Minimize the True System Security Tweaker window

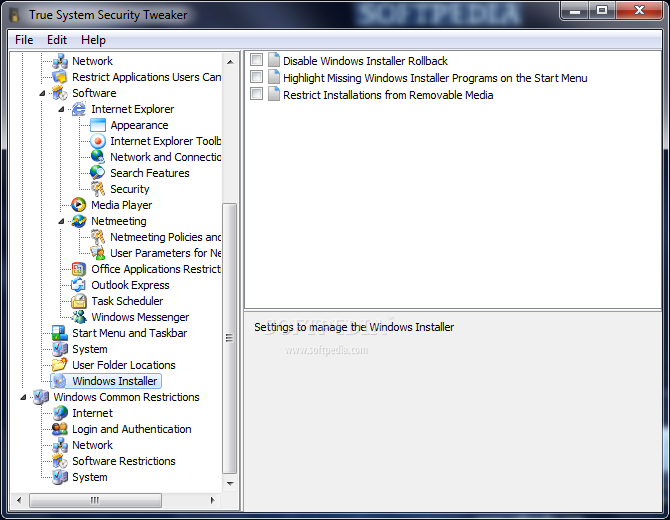pyautogui.click(x=575, y=10)
